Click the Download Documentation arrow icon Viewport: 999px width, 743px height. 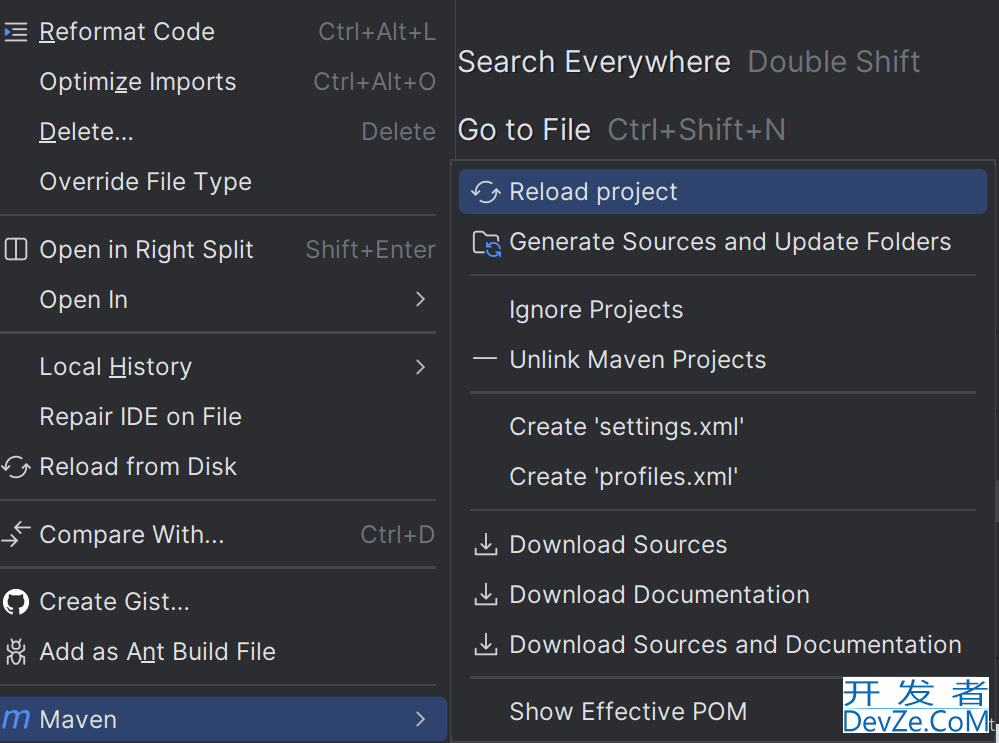point(486,595)
